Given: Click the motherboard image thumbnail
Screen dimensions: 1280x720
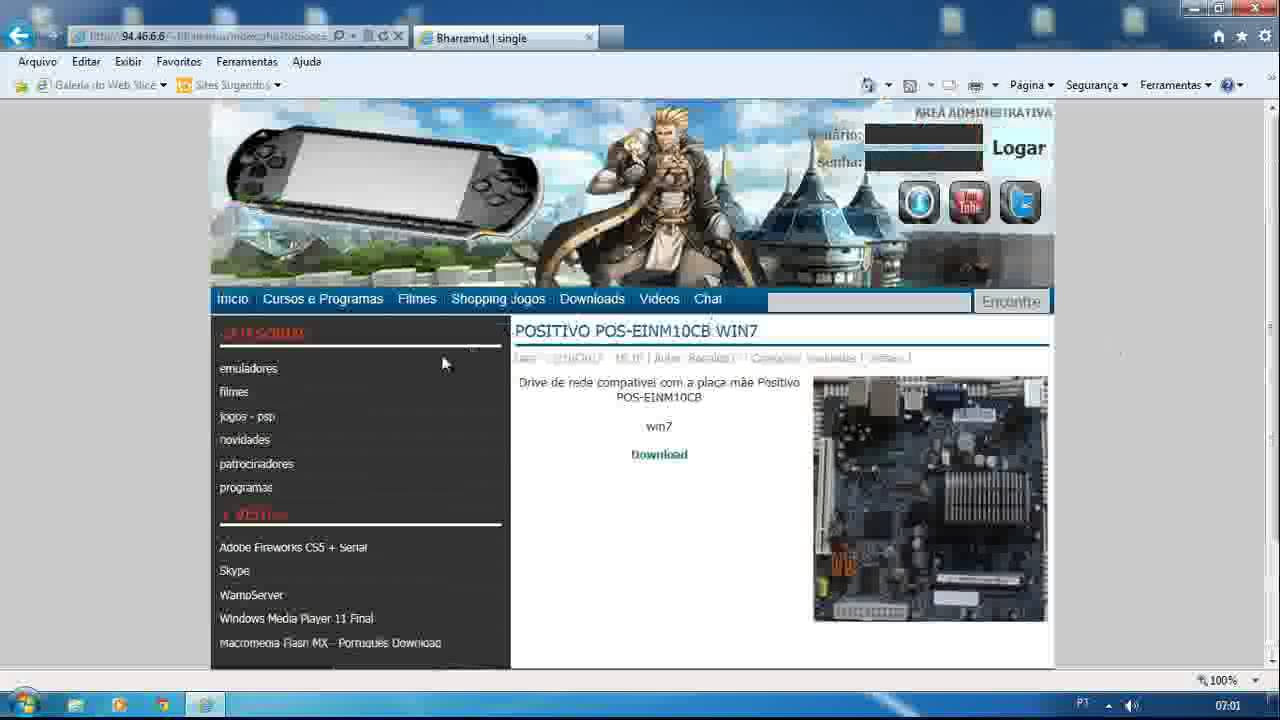Looking at the screenshot, I should point(930,499).
